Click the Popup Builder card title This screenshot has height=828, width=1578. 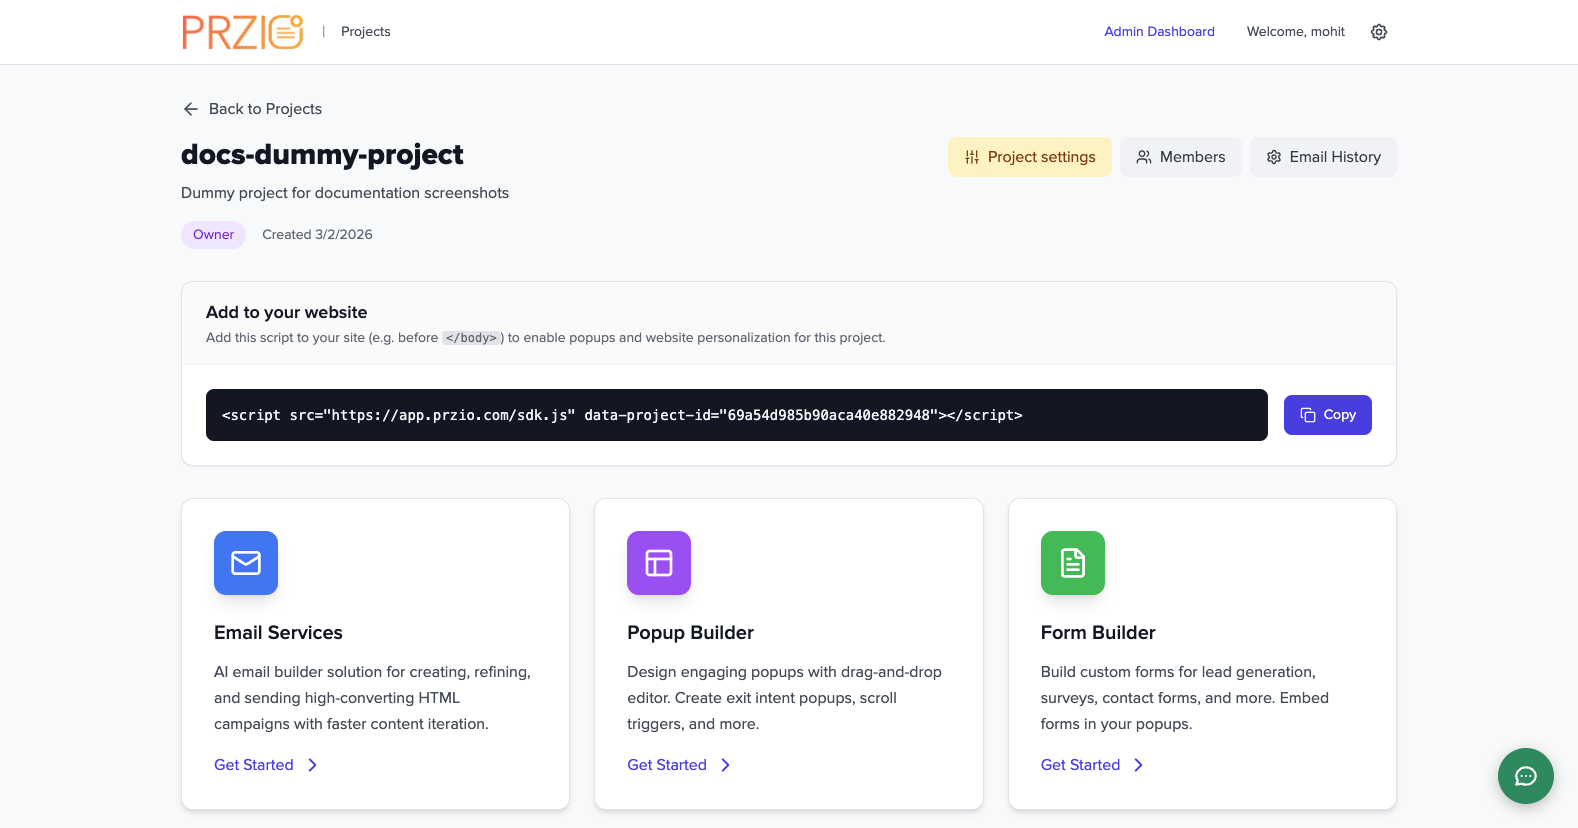[690, 633]
